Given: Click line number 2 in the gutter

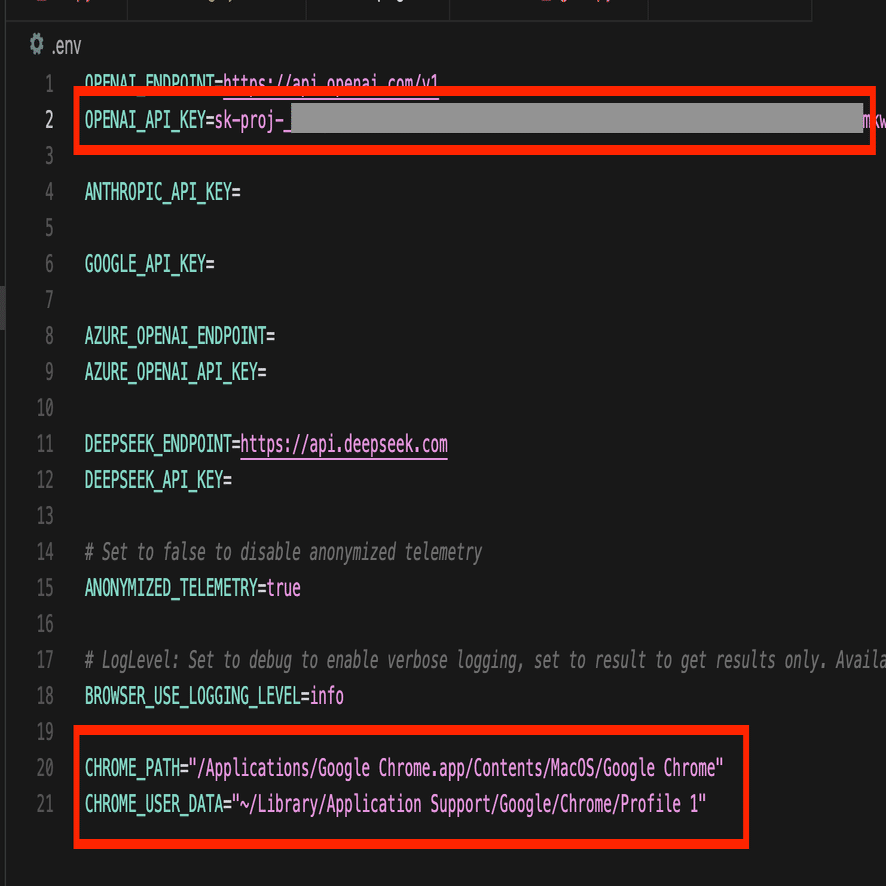Looking at the screenshot, I should click(x=49, y=120).
